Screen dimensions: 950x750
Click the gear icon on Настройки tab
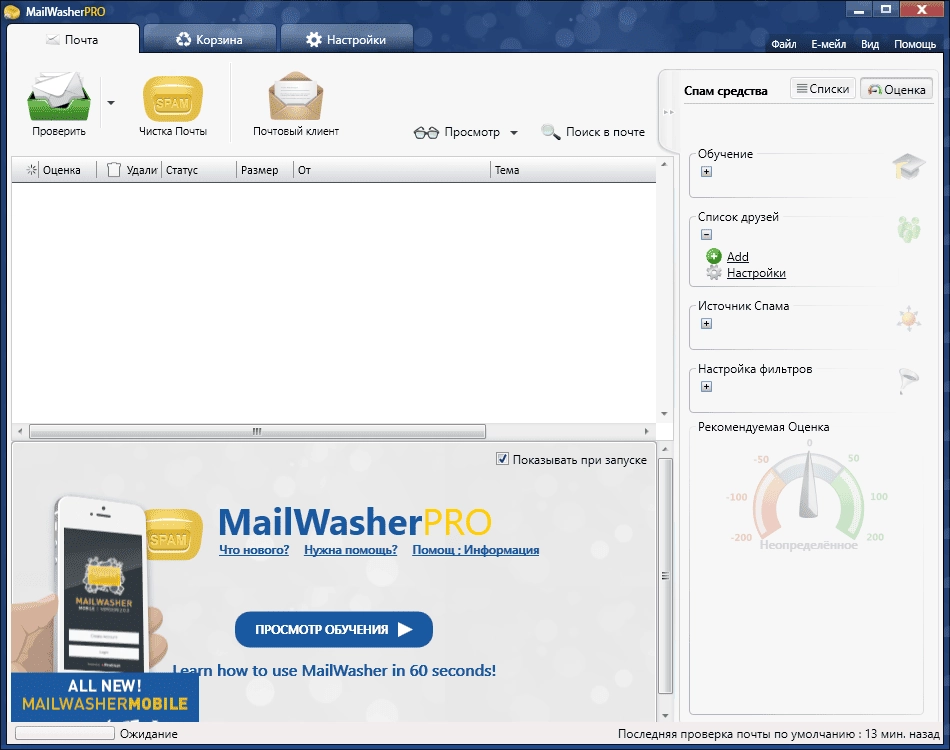pos(313,40)
